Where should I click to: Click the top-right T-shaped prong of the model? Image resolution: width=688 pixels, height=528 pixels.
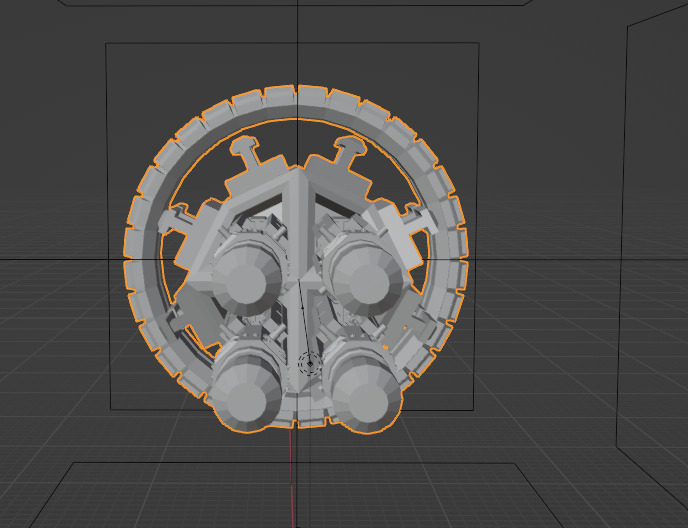(349, 151)
